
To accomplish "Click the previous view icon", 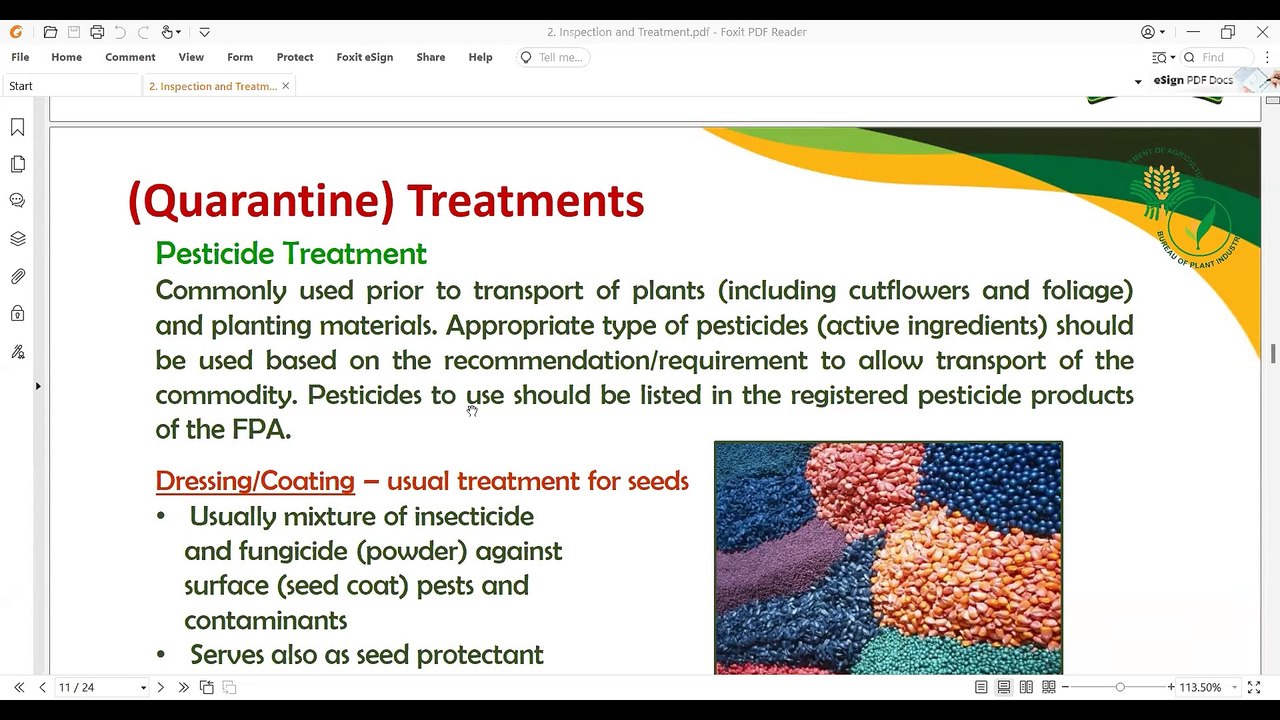I will click(x=206, y=687).
